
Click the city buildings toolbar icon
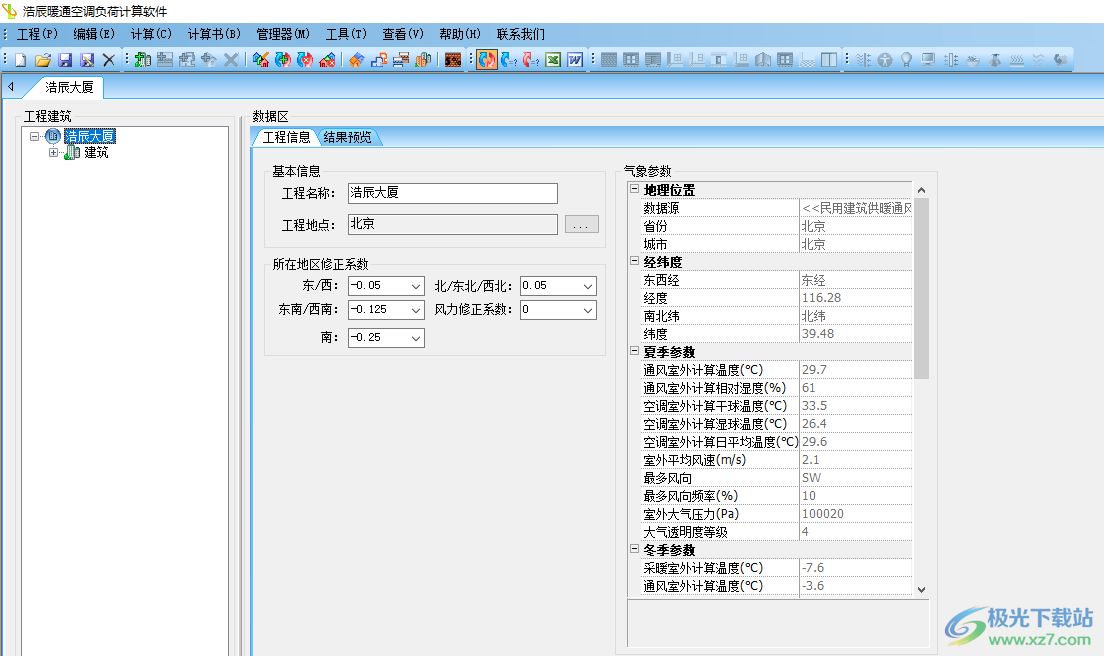[423, 60]
